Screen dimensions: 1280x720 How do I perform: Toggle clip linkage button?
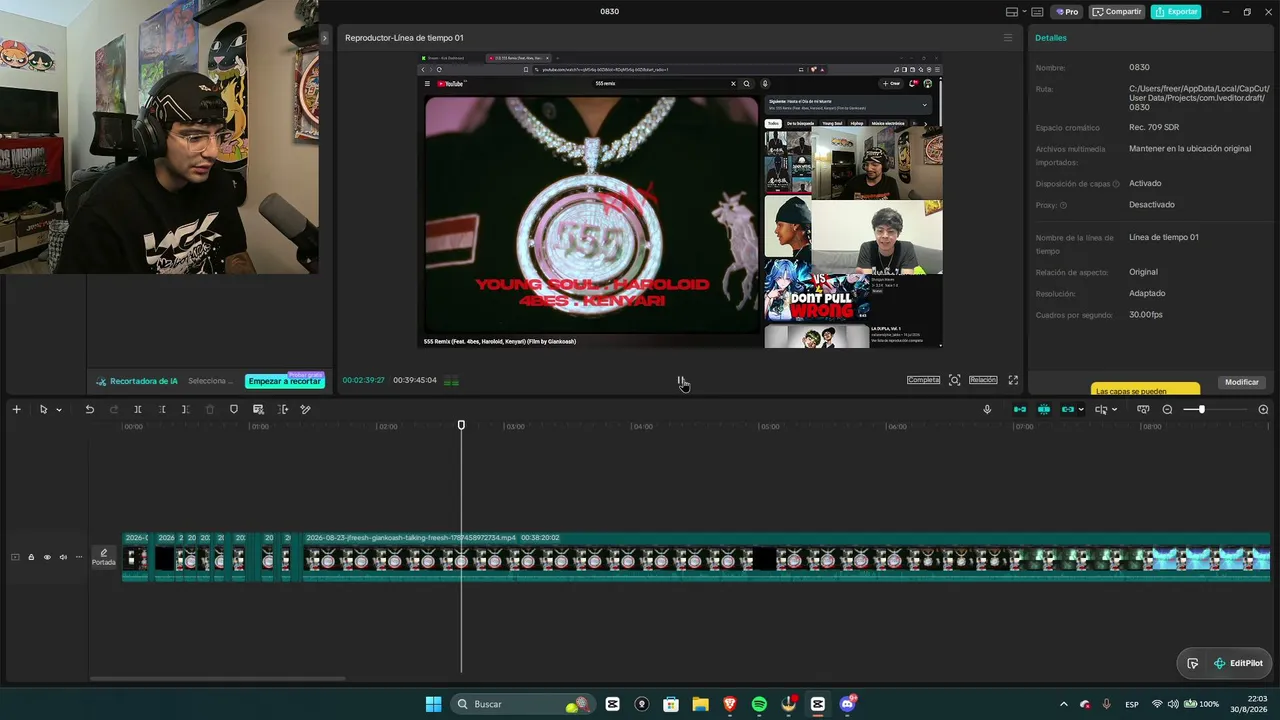point(1068,409)
